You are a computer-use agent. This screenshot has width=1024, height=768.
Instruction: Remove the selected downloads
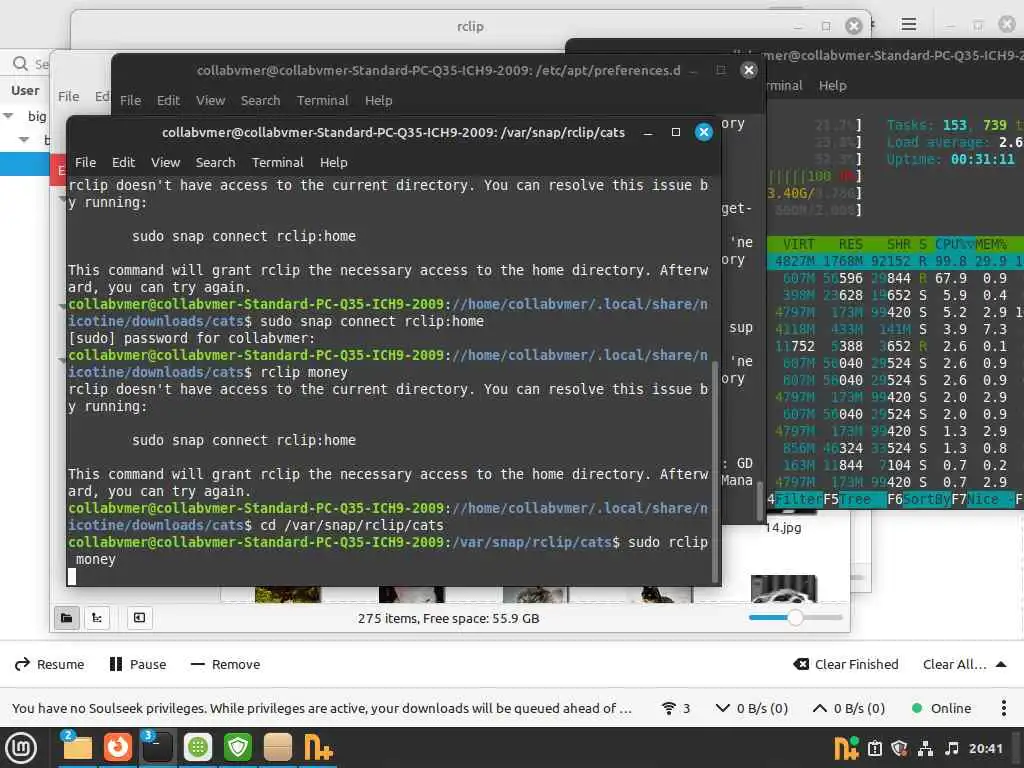(x=225, y=664)
